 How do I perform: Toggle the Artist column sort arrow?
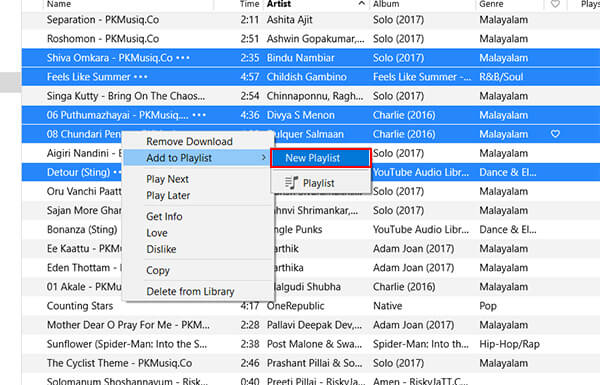(x=362, y=3)
